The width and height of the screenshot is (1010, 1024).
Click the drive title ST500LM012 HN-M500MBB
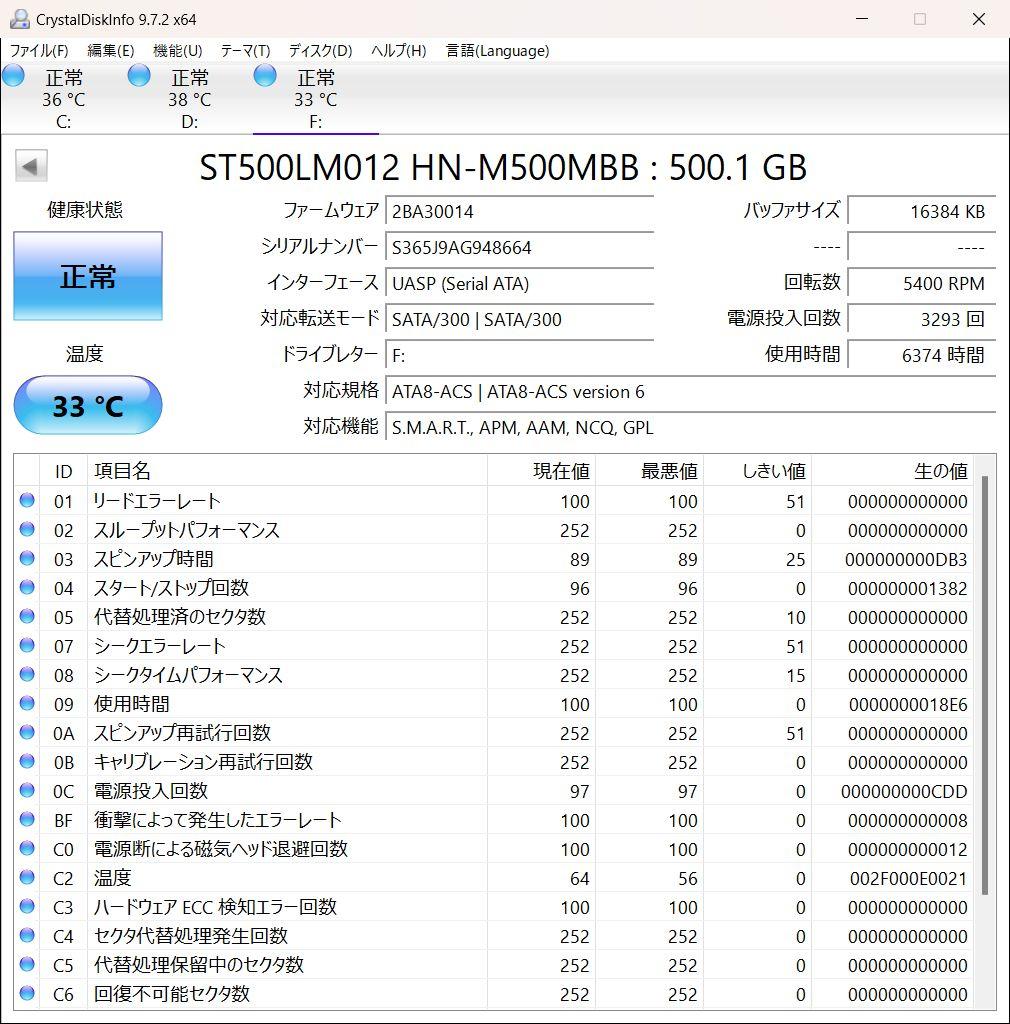tap(419, 167)
